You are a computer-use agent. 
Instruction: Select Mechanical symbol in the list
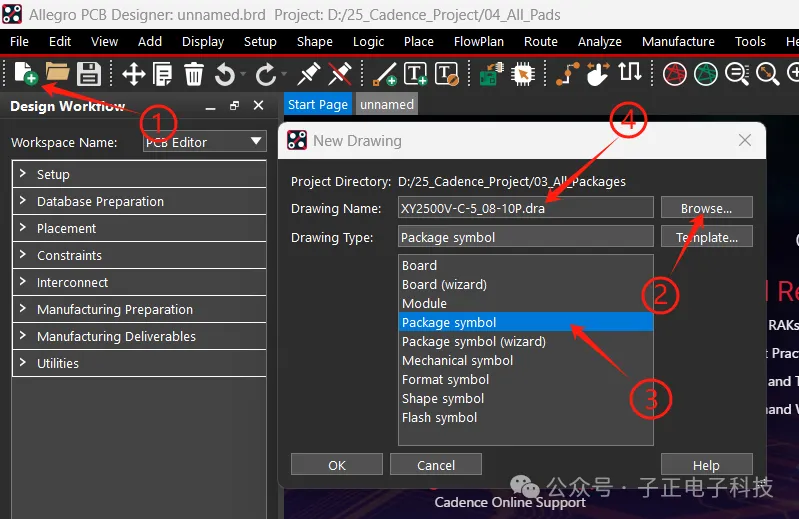point(525,360)
